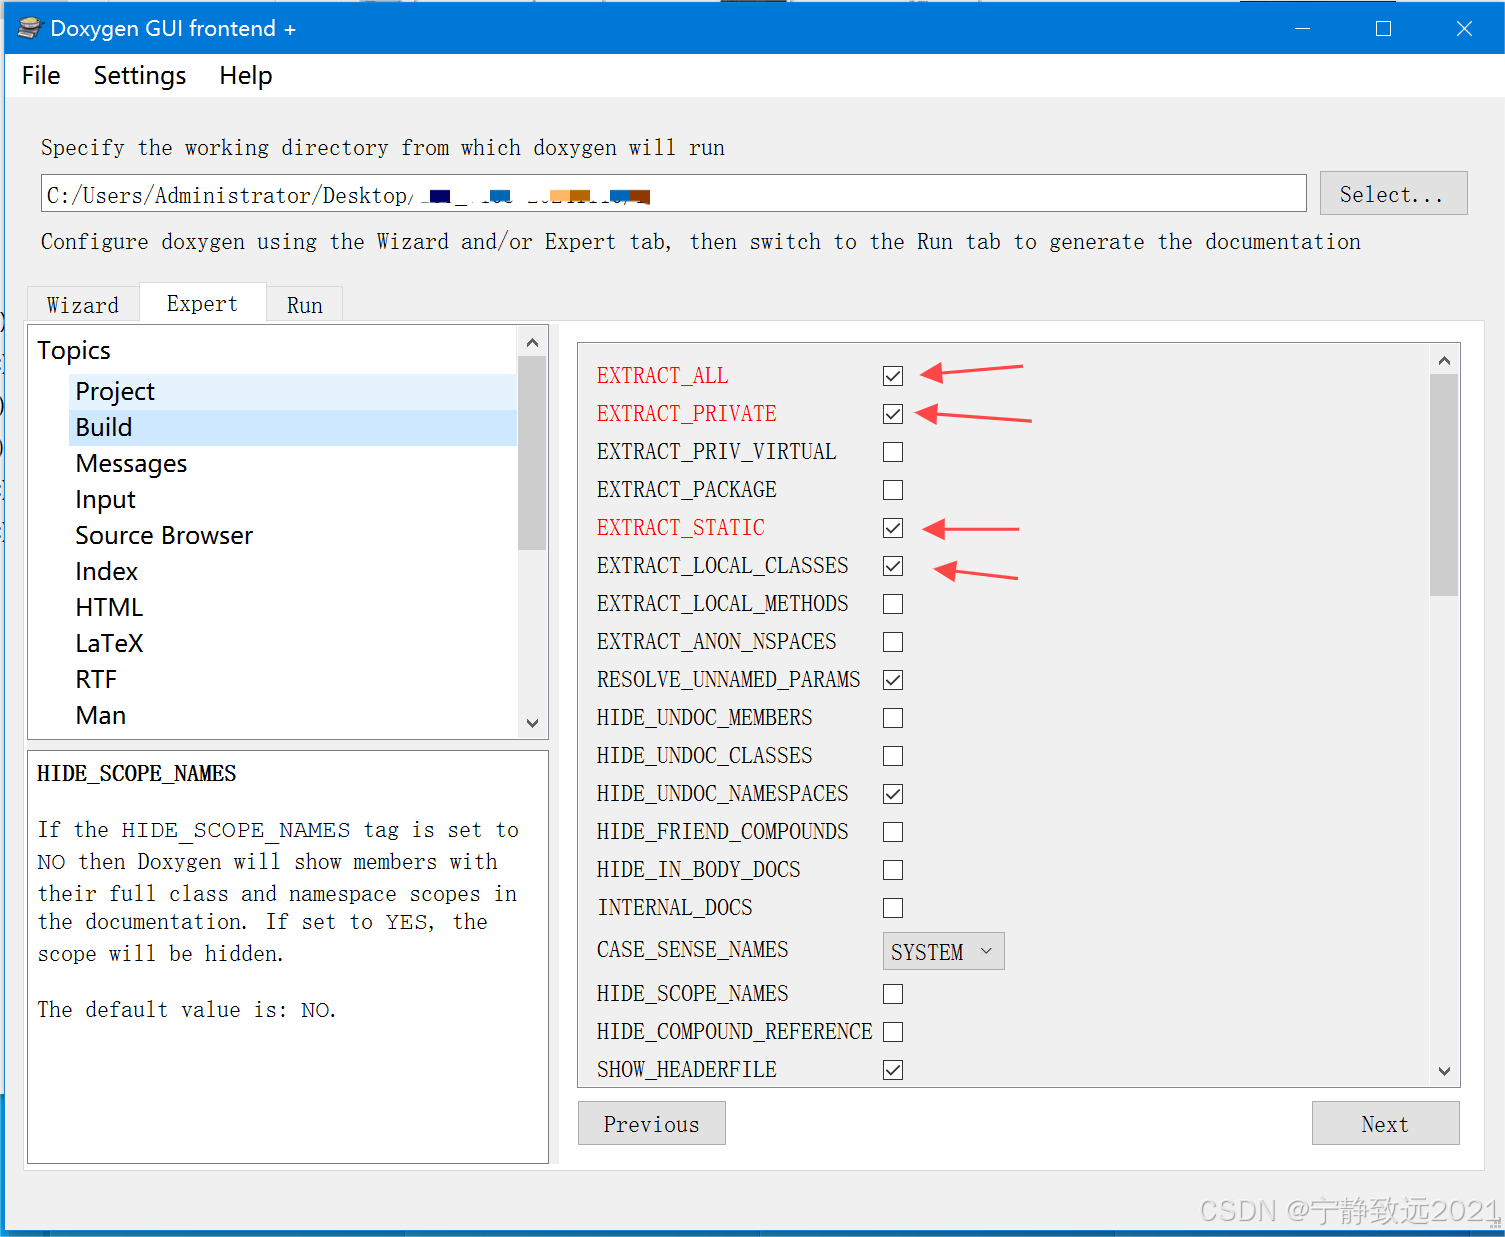Enable INTERNAL_DOCS checkbox
The height and width of the screenshot is (1237, 1505).
click(893, 908)
